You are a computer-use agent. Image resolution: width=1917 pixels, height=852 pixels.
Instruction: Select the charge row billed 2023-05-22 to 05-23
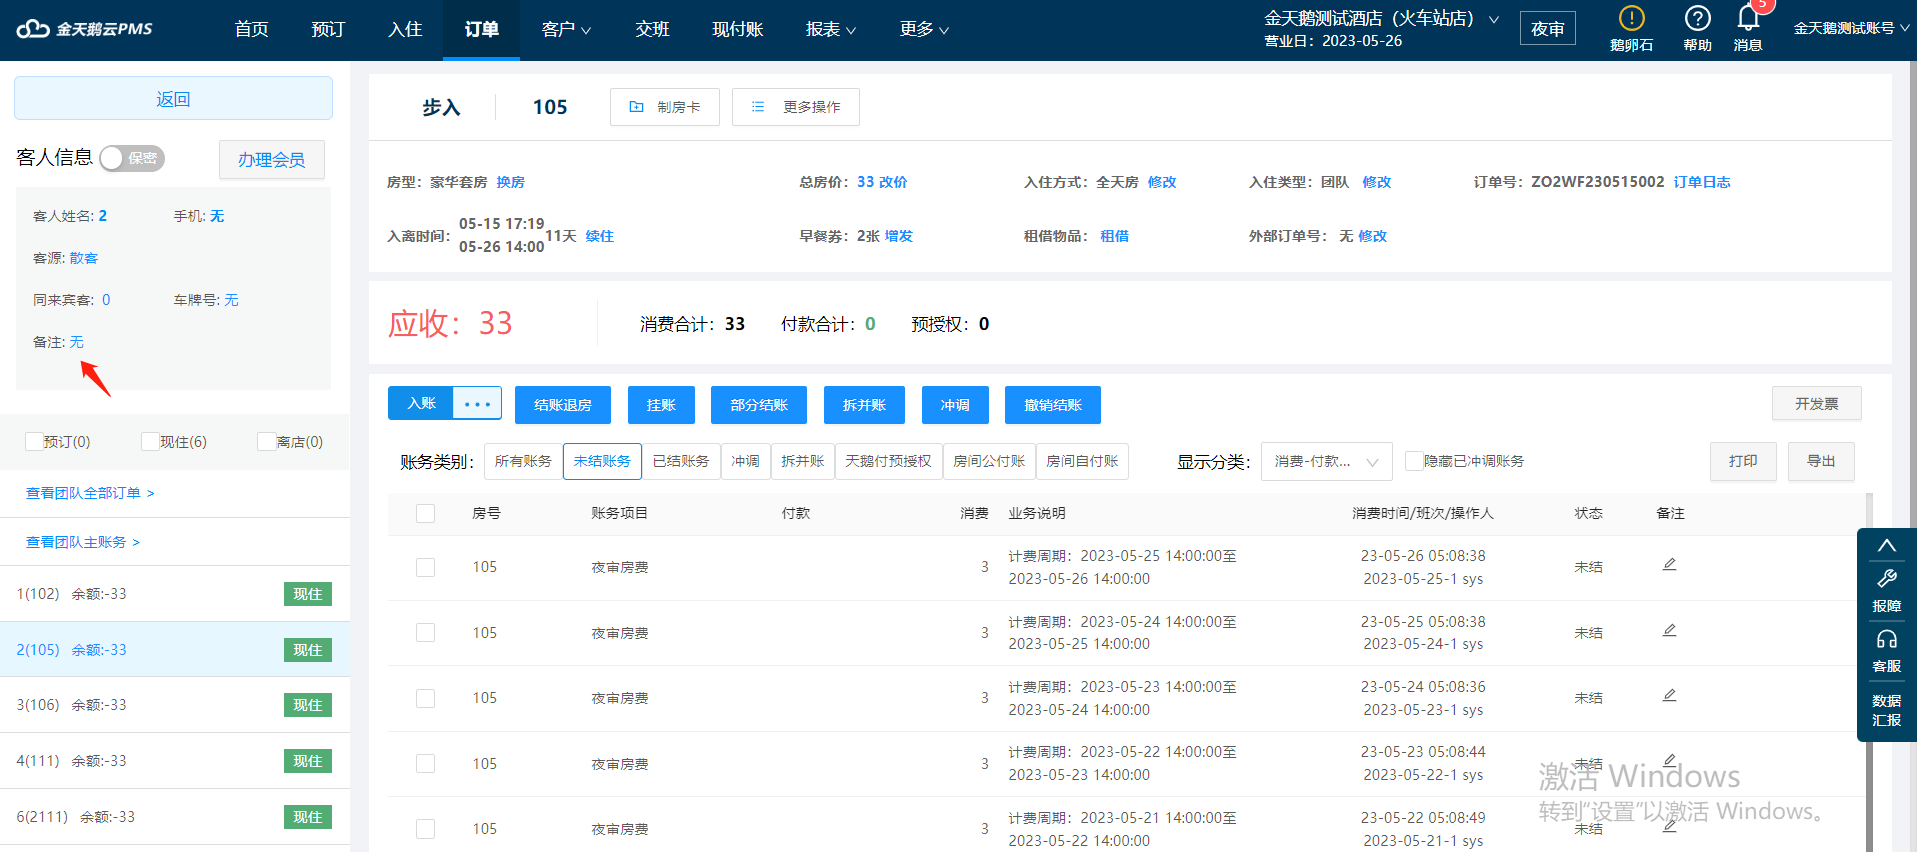pyautogui.click(x=425, y=763)
